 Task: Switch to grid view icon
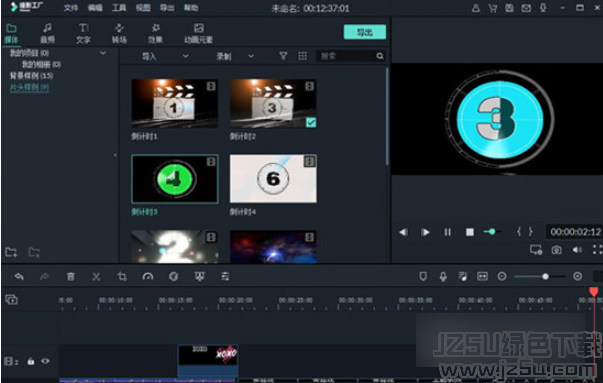[x=303, y=56]
